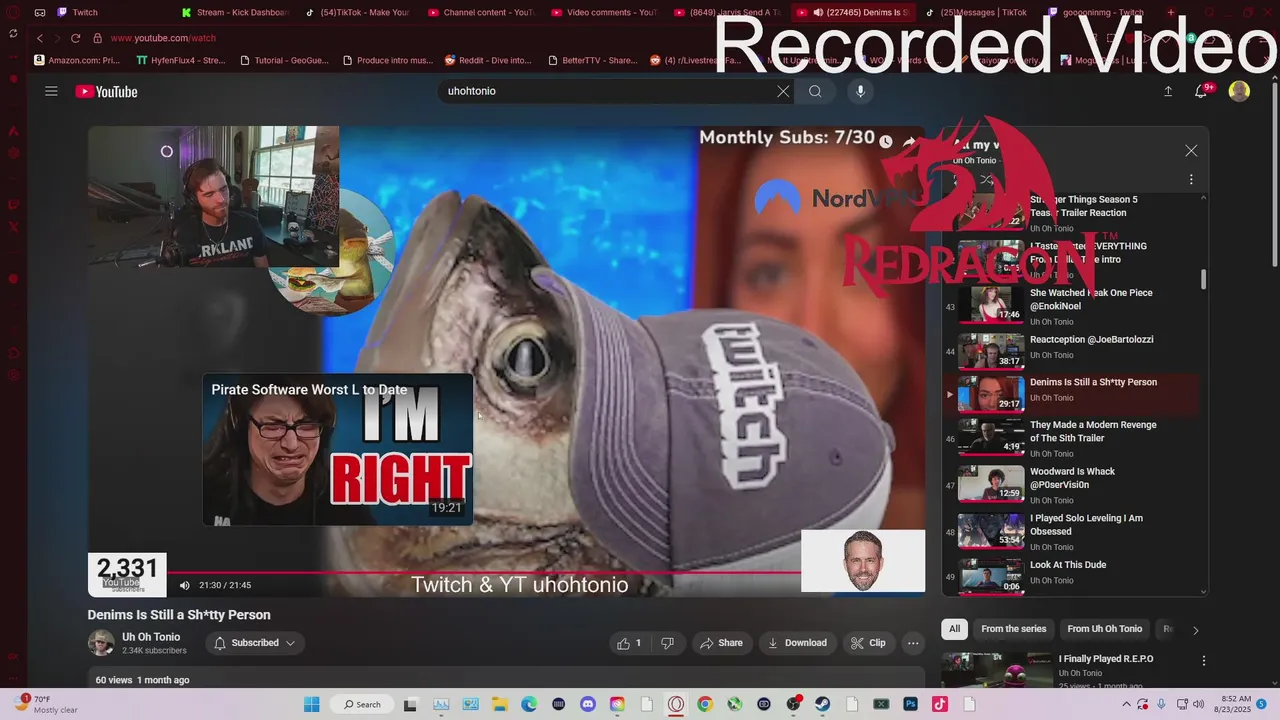Close the playlist panel
This screenshot has height=720, width=1280.
[x=1191, y=151]
